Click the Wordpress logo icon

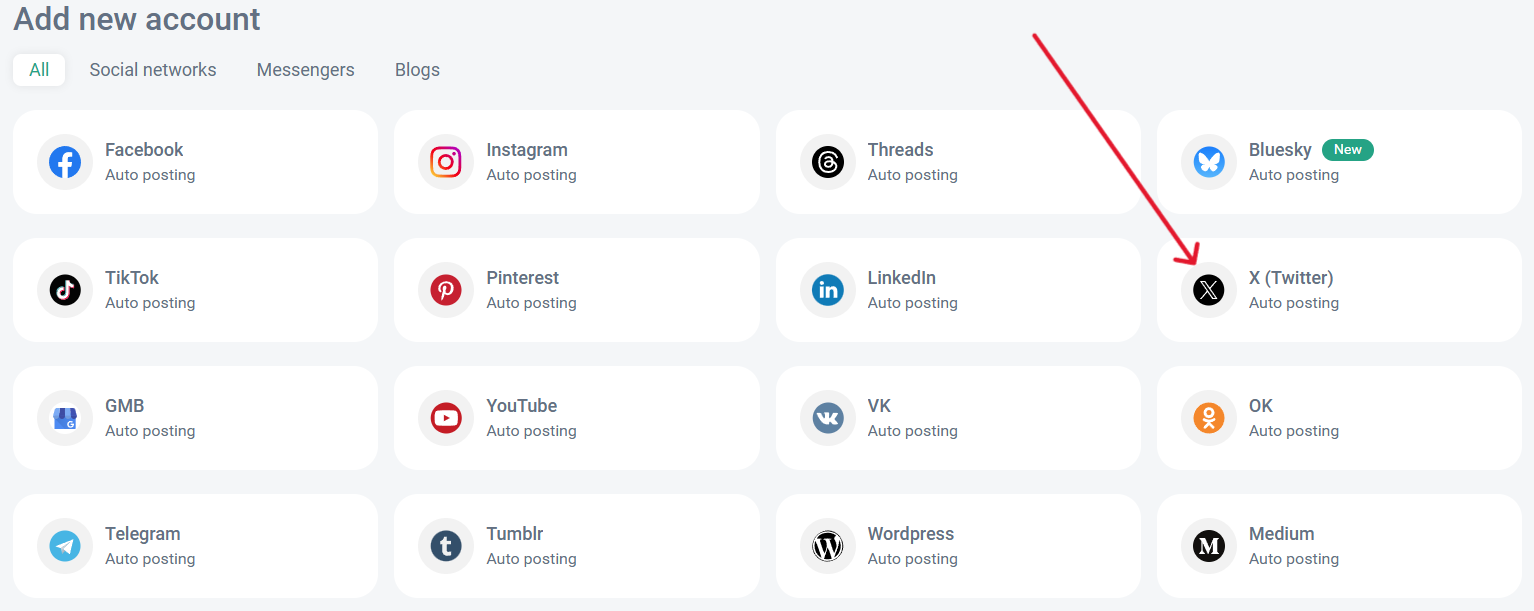pyautogui.click(x=828, y=546)
